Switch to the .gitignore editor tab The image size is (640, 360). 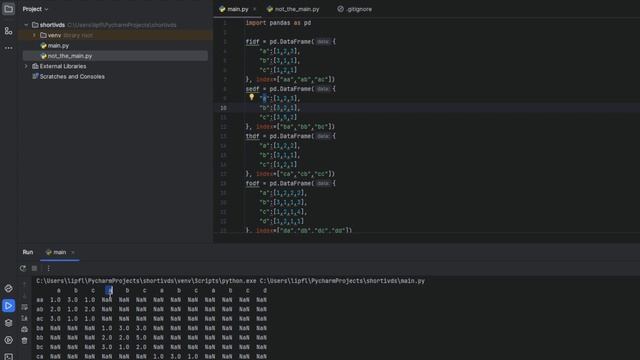pyautogui.click(x=355, y=9)
